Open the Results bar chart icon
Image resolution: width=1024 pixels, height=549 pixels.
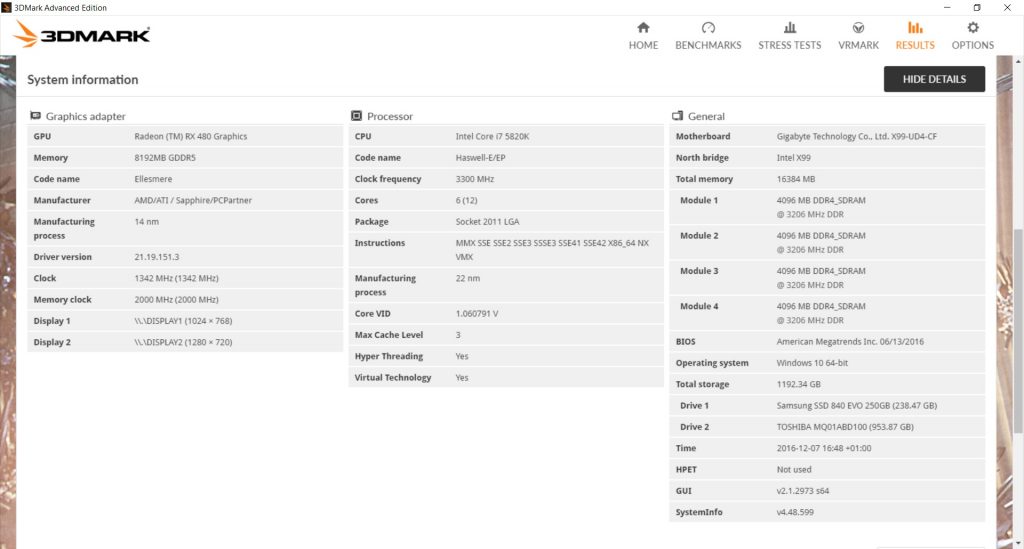click(x=915, y=27)
